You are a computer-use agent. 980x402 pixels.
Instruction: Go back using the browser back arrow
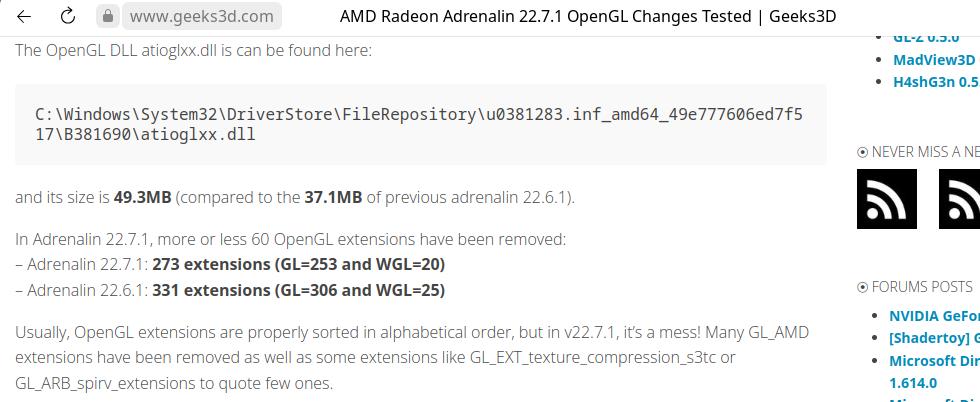[x=24, y=16]
